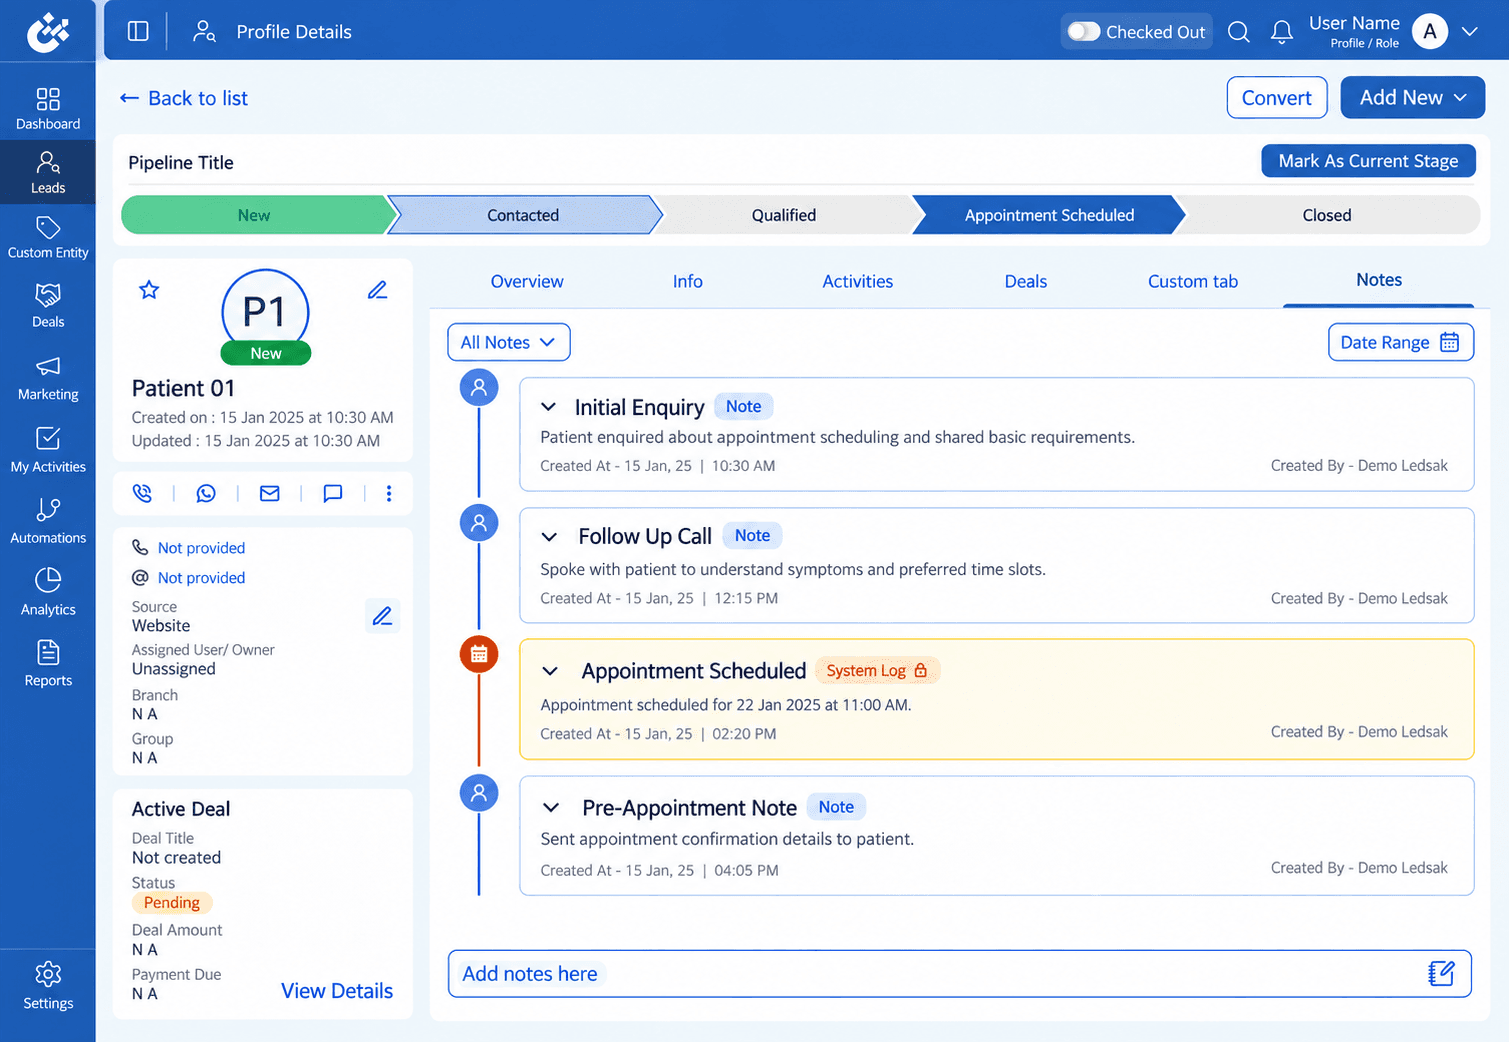
Task: Switch to the Overview tab
Action: tap(527, 281)
